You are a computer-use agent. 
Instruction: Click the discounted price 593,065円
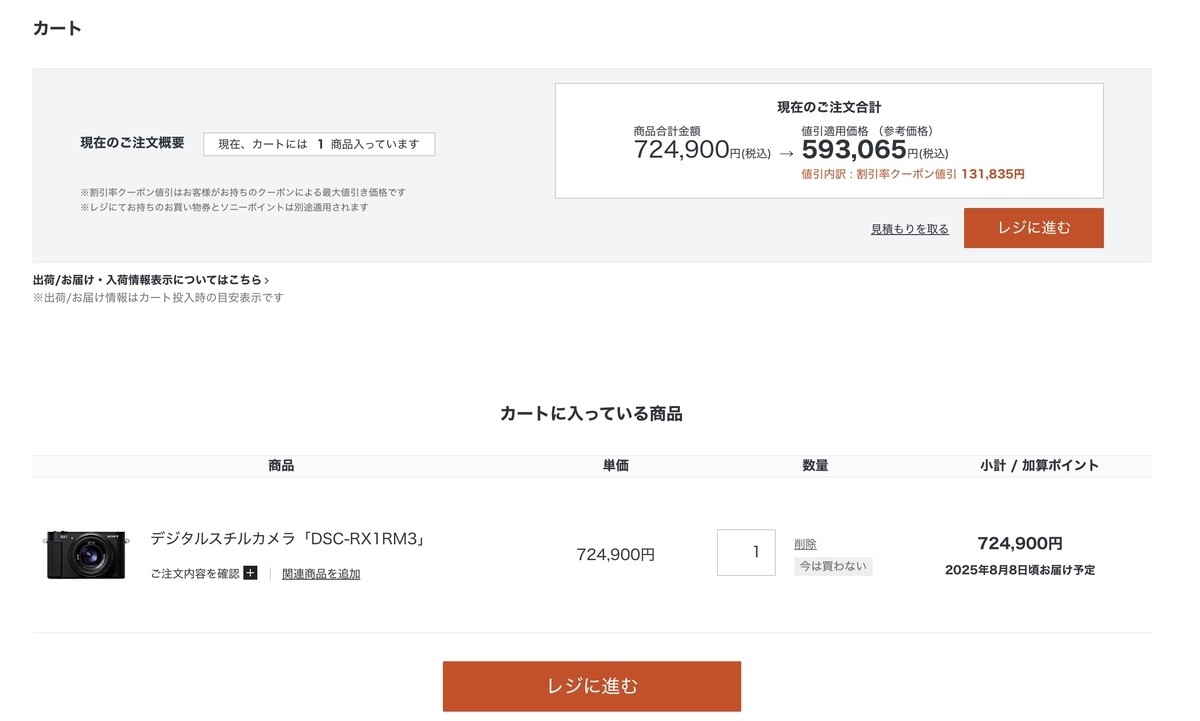(x=875, y=150)
